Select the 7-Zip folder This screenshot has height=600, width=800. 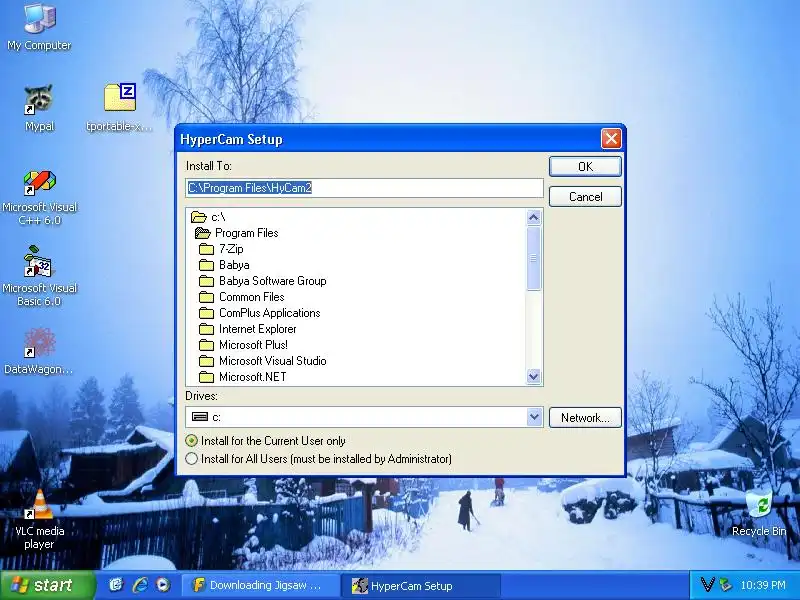click(x=221, y=249)
